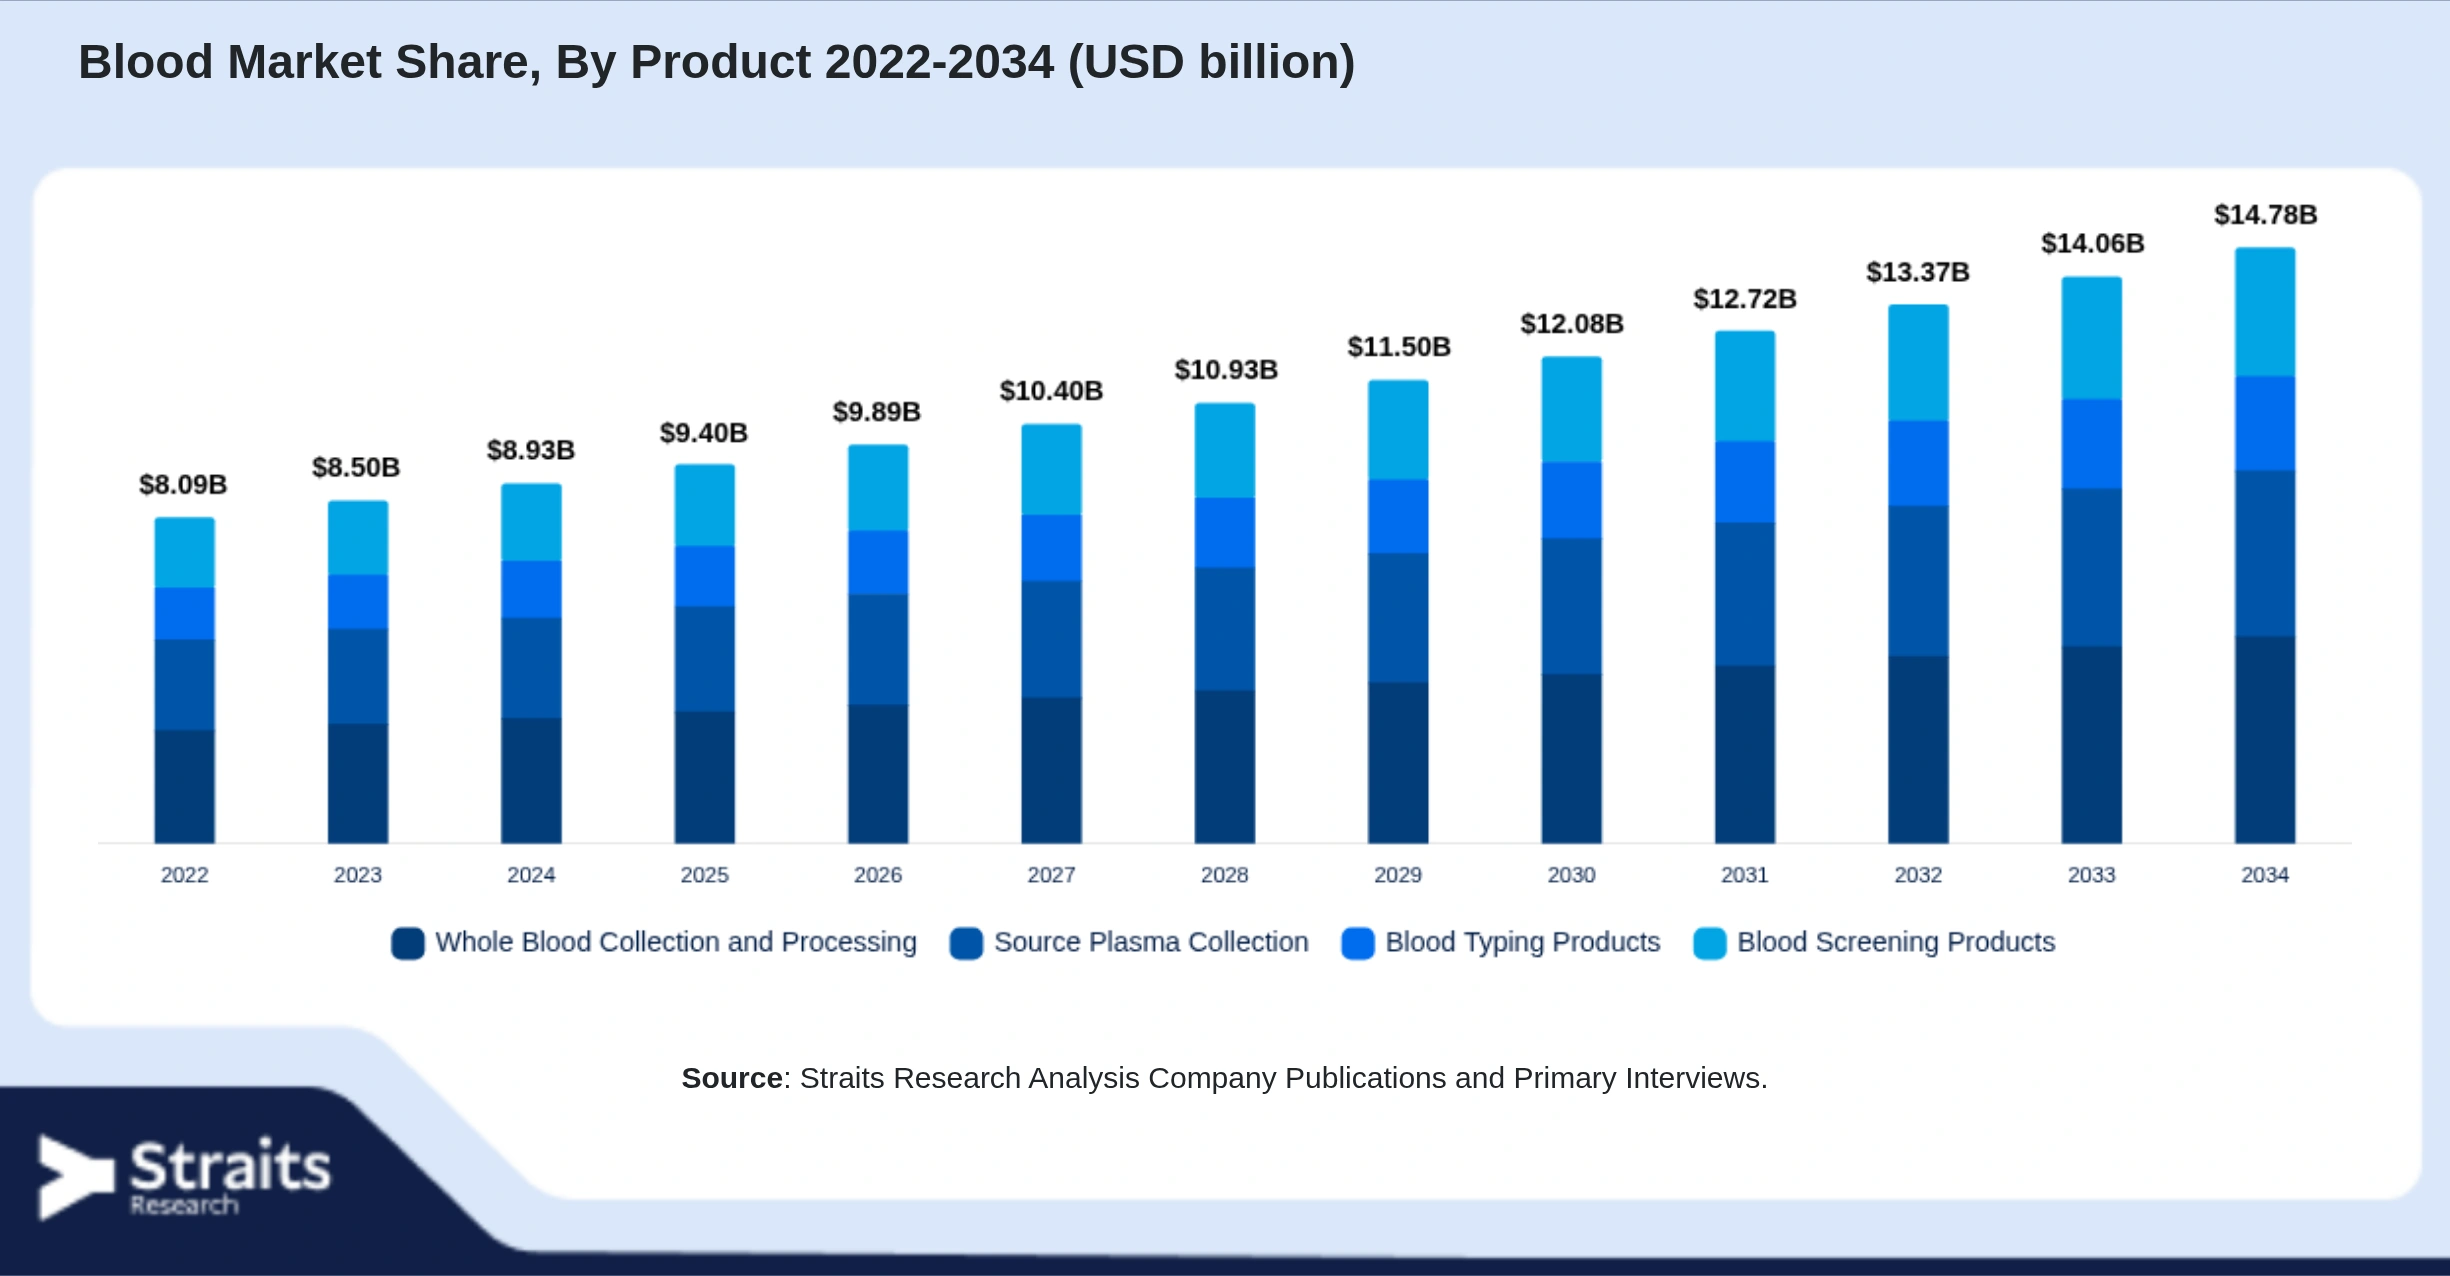The height and width of the screenshot is (1276, 2450).
Task: Click the 2034 axis label
Action: [2265, 875]
